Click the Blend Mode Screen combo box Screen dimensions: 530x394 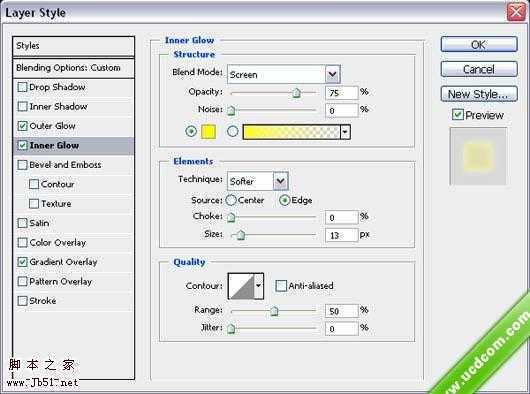pos(284,74)
